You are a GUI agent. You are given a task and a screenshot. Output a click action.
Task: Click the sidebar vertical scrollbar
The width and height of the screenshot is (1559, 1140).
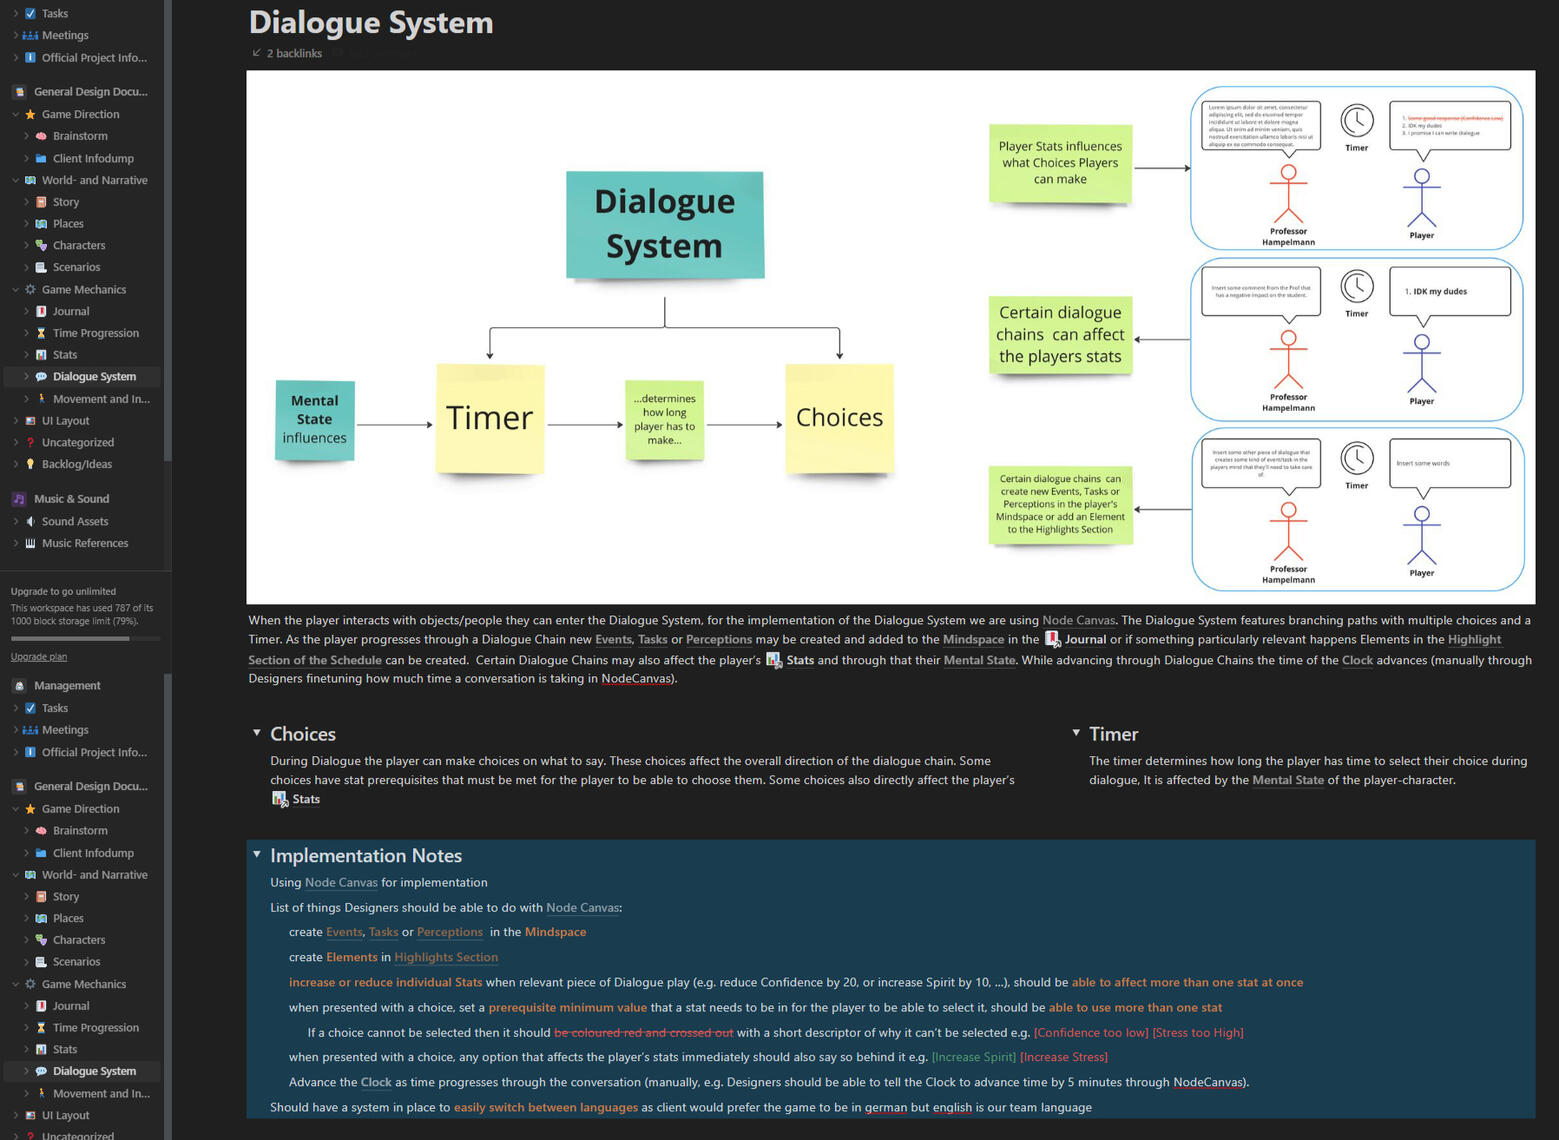click(x=168, y=230)
